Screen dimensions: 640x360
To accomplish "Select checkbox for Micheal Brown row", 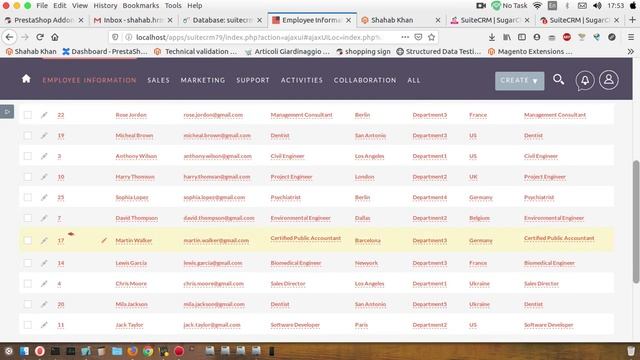I will tap(27, 136).
